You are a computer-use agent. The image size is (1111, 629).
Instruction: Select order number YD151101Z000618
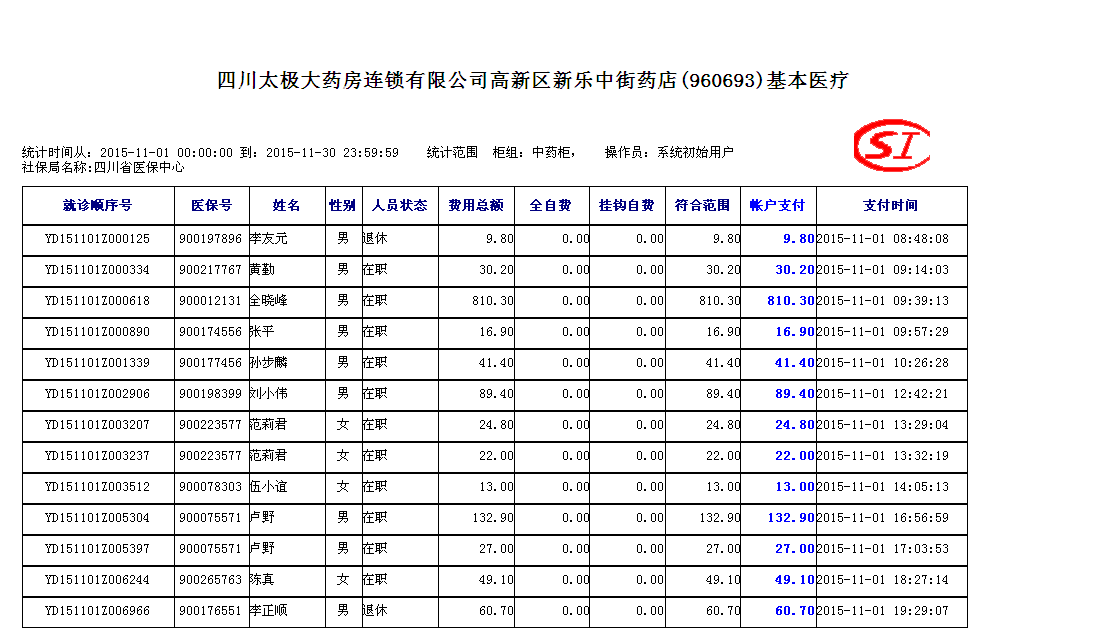(98, 301)
